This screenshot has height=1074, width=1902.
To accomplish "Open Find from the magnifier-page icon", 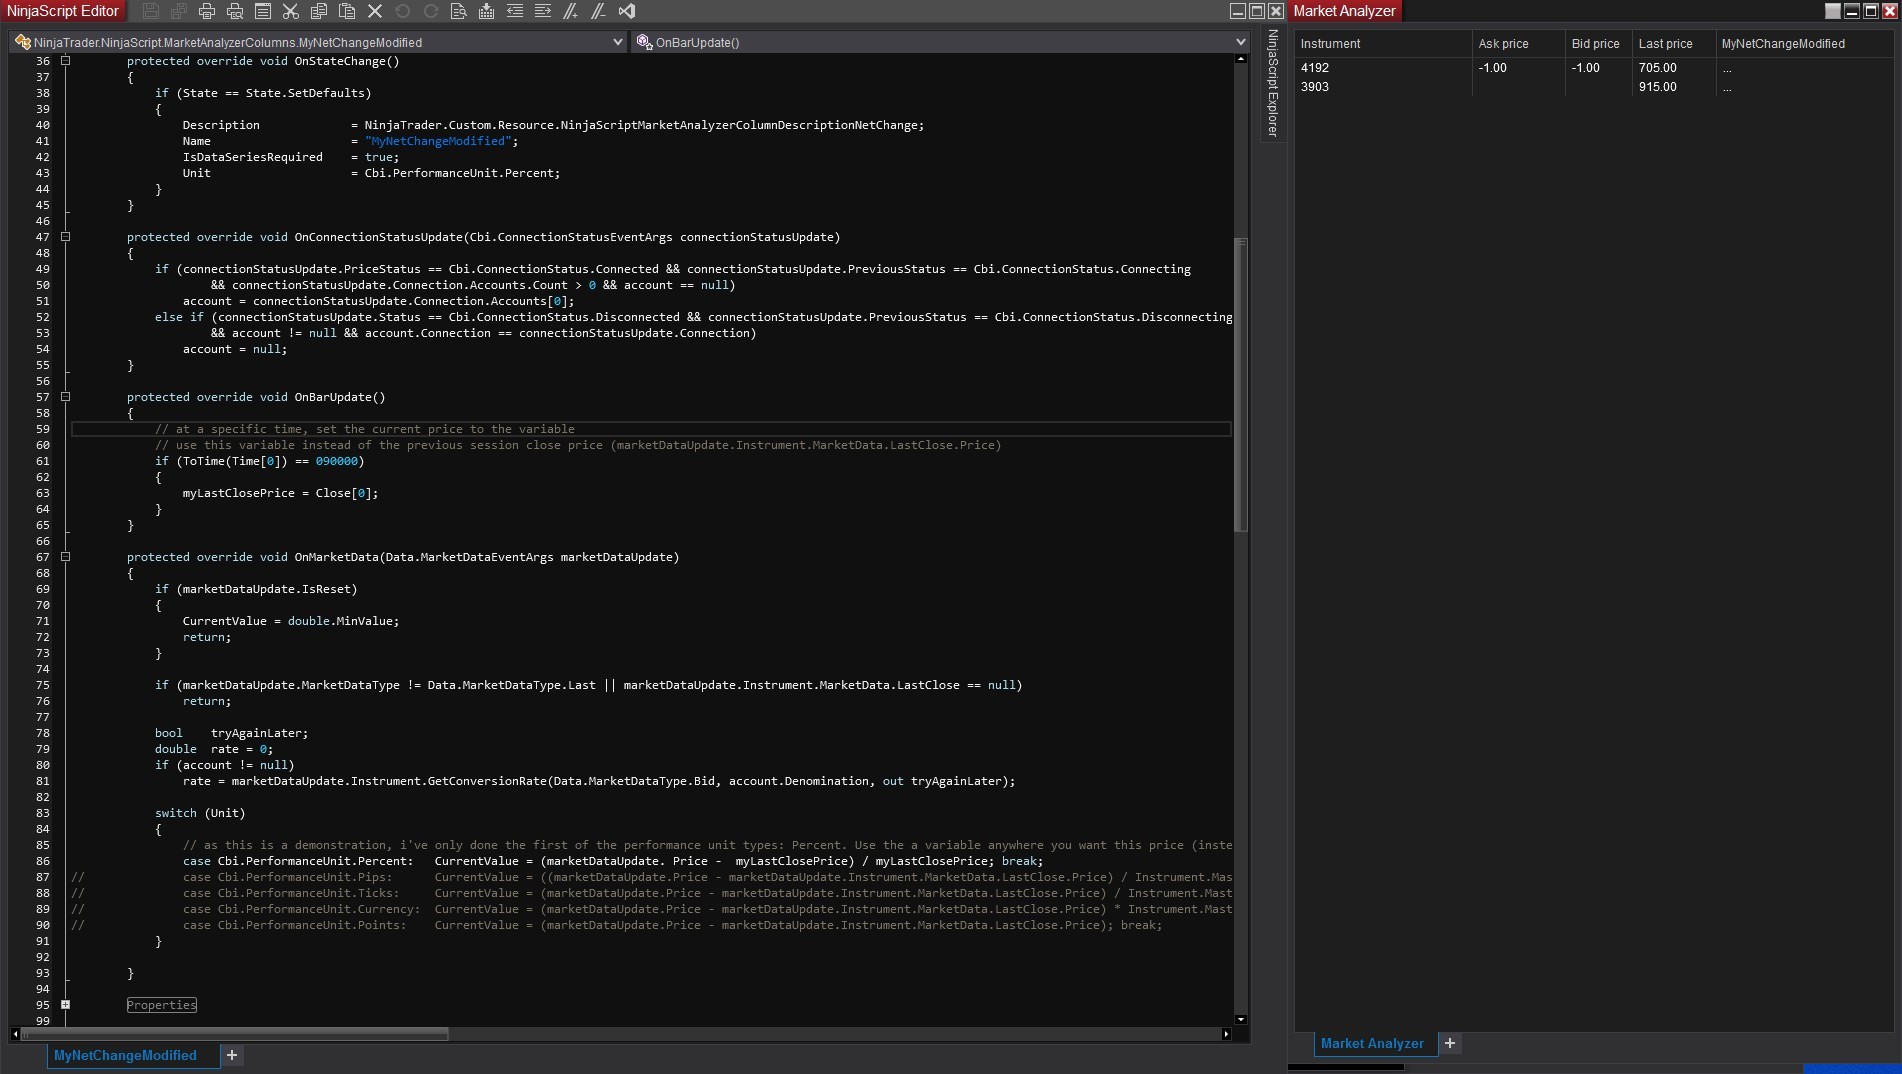I will click(x=459, y=11).
